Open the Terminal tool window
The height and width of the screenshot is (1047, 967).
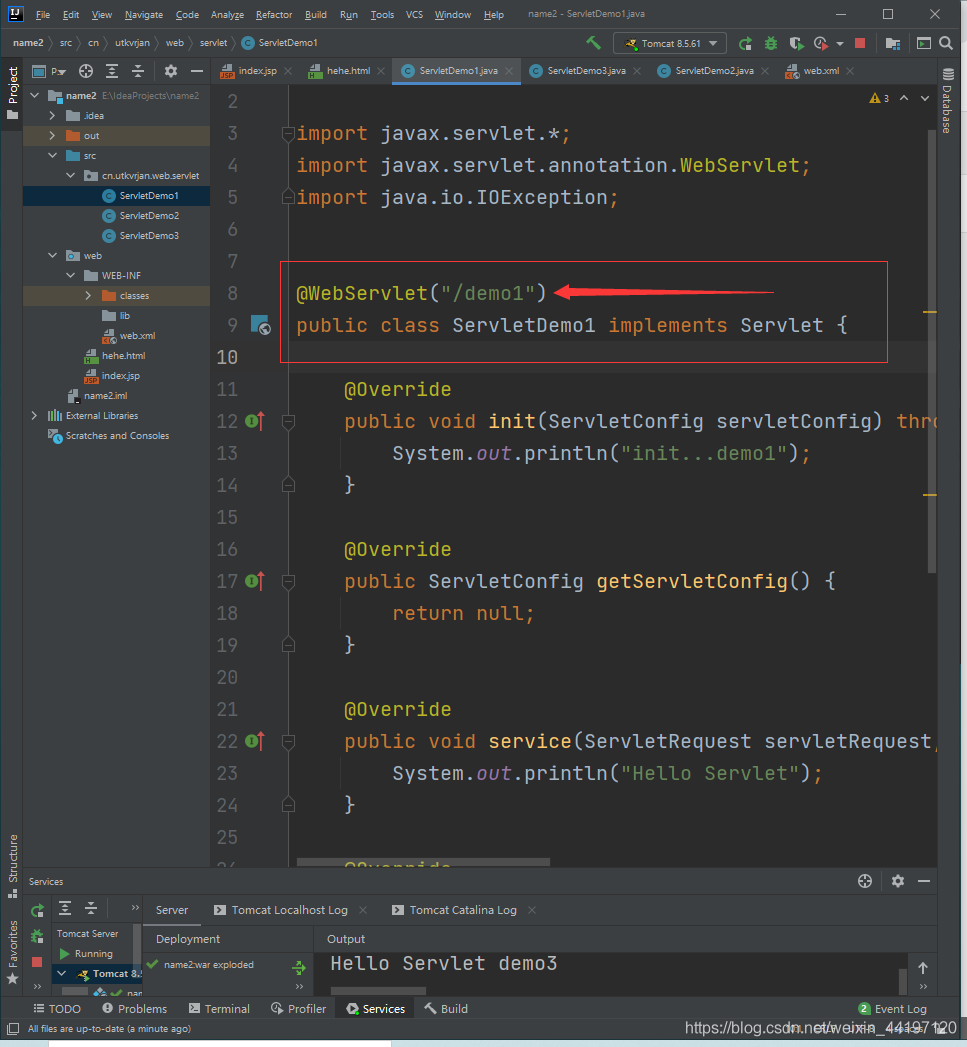219,1009
